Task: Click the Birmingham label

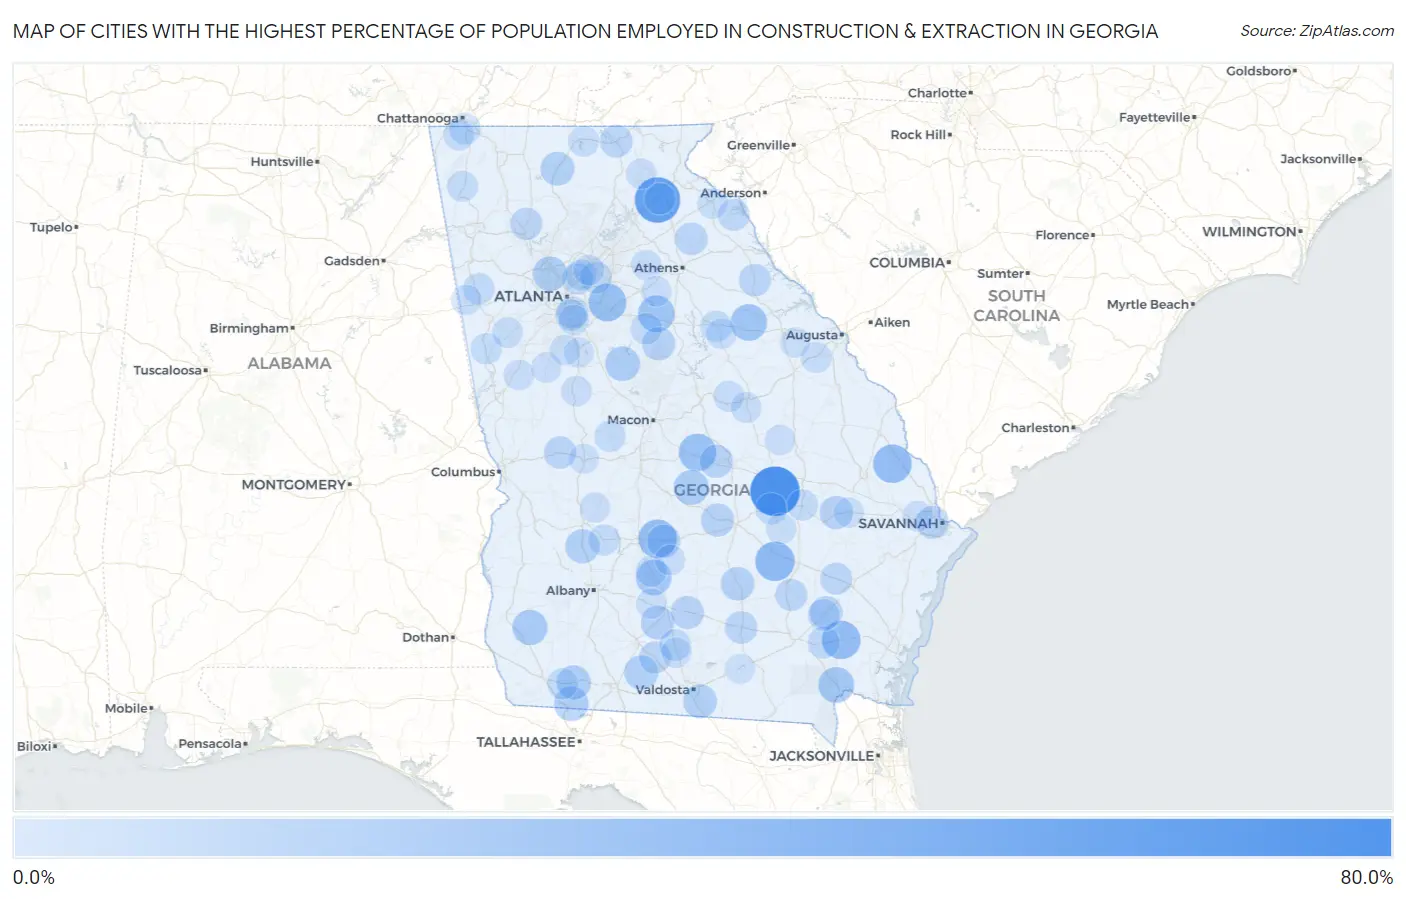Action: 249,328
